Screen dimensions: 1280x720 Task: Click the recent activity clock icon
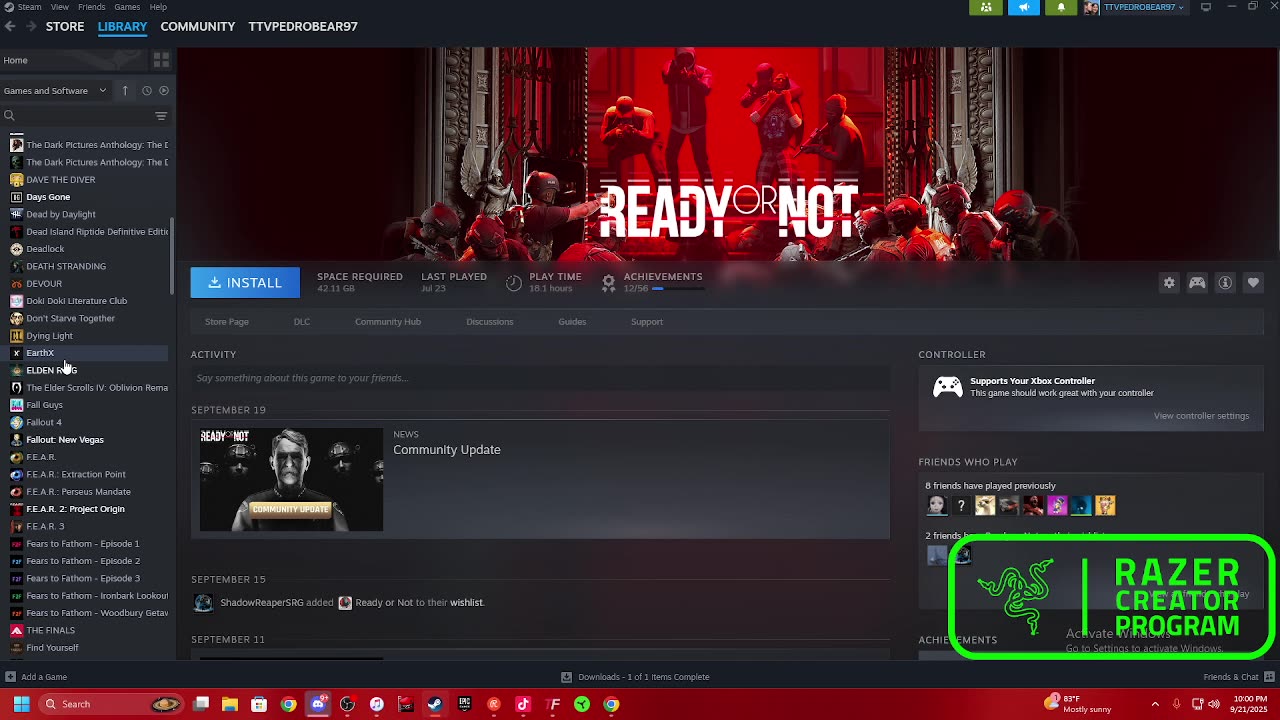(x=146, y=90)
